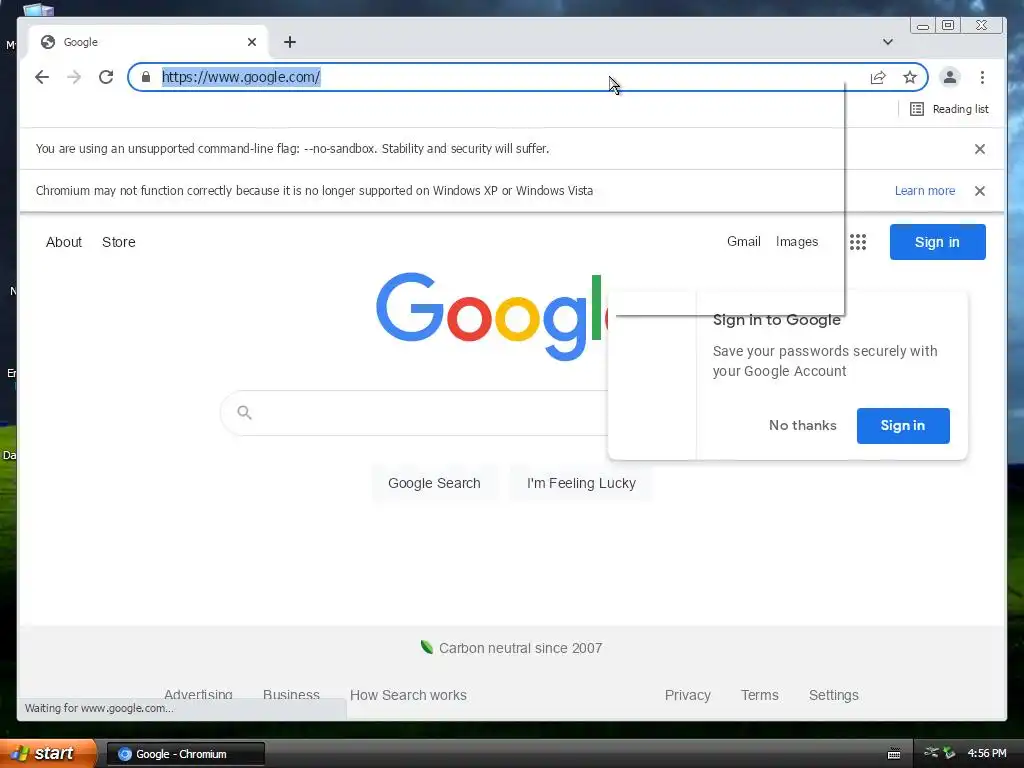Dismiss the Windows XP unsupported warning
The width and height of the screenshot is (1024, 768).
[980, 191]
